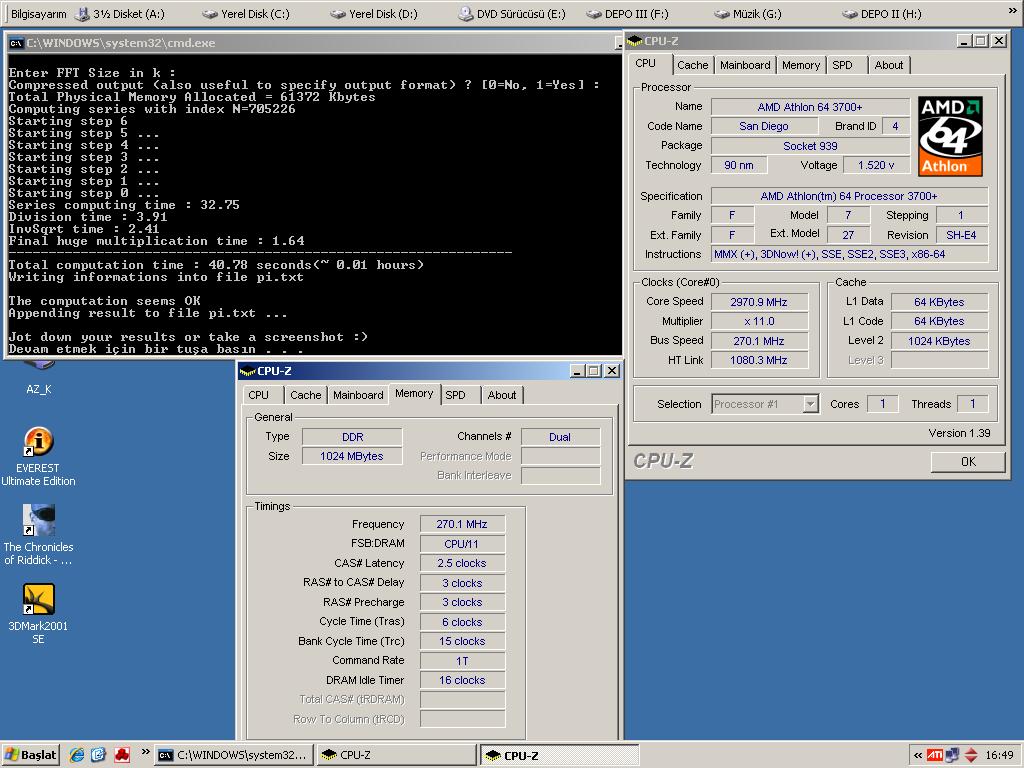Switch to Cache tab in CPU window

(692, 65)
